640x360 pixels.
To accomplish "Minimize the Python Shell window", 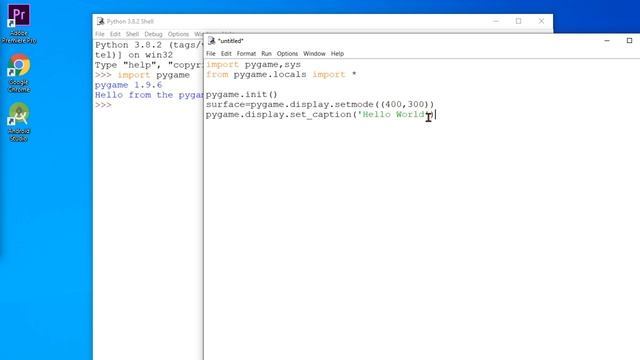I will pyautogui.click(x=496, y=21).
